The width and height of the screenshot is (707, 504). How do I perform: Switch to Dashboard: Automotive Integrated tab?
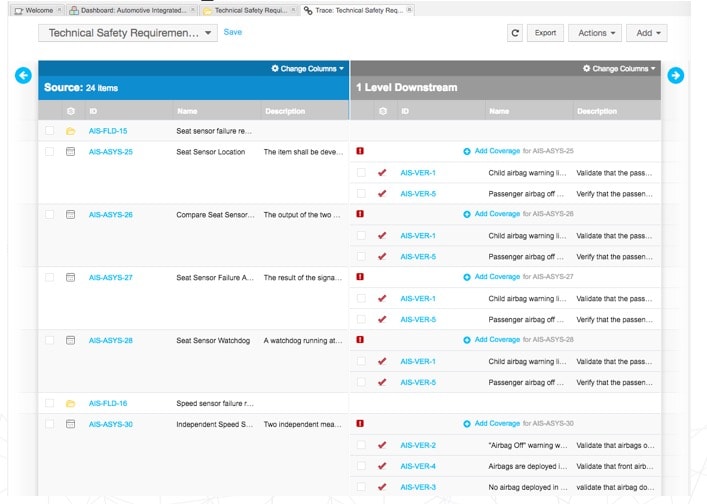pyautogui.click(x=133, y=10)
